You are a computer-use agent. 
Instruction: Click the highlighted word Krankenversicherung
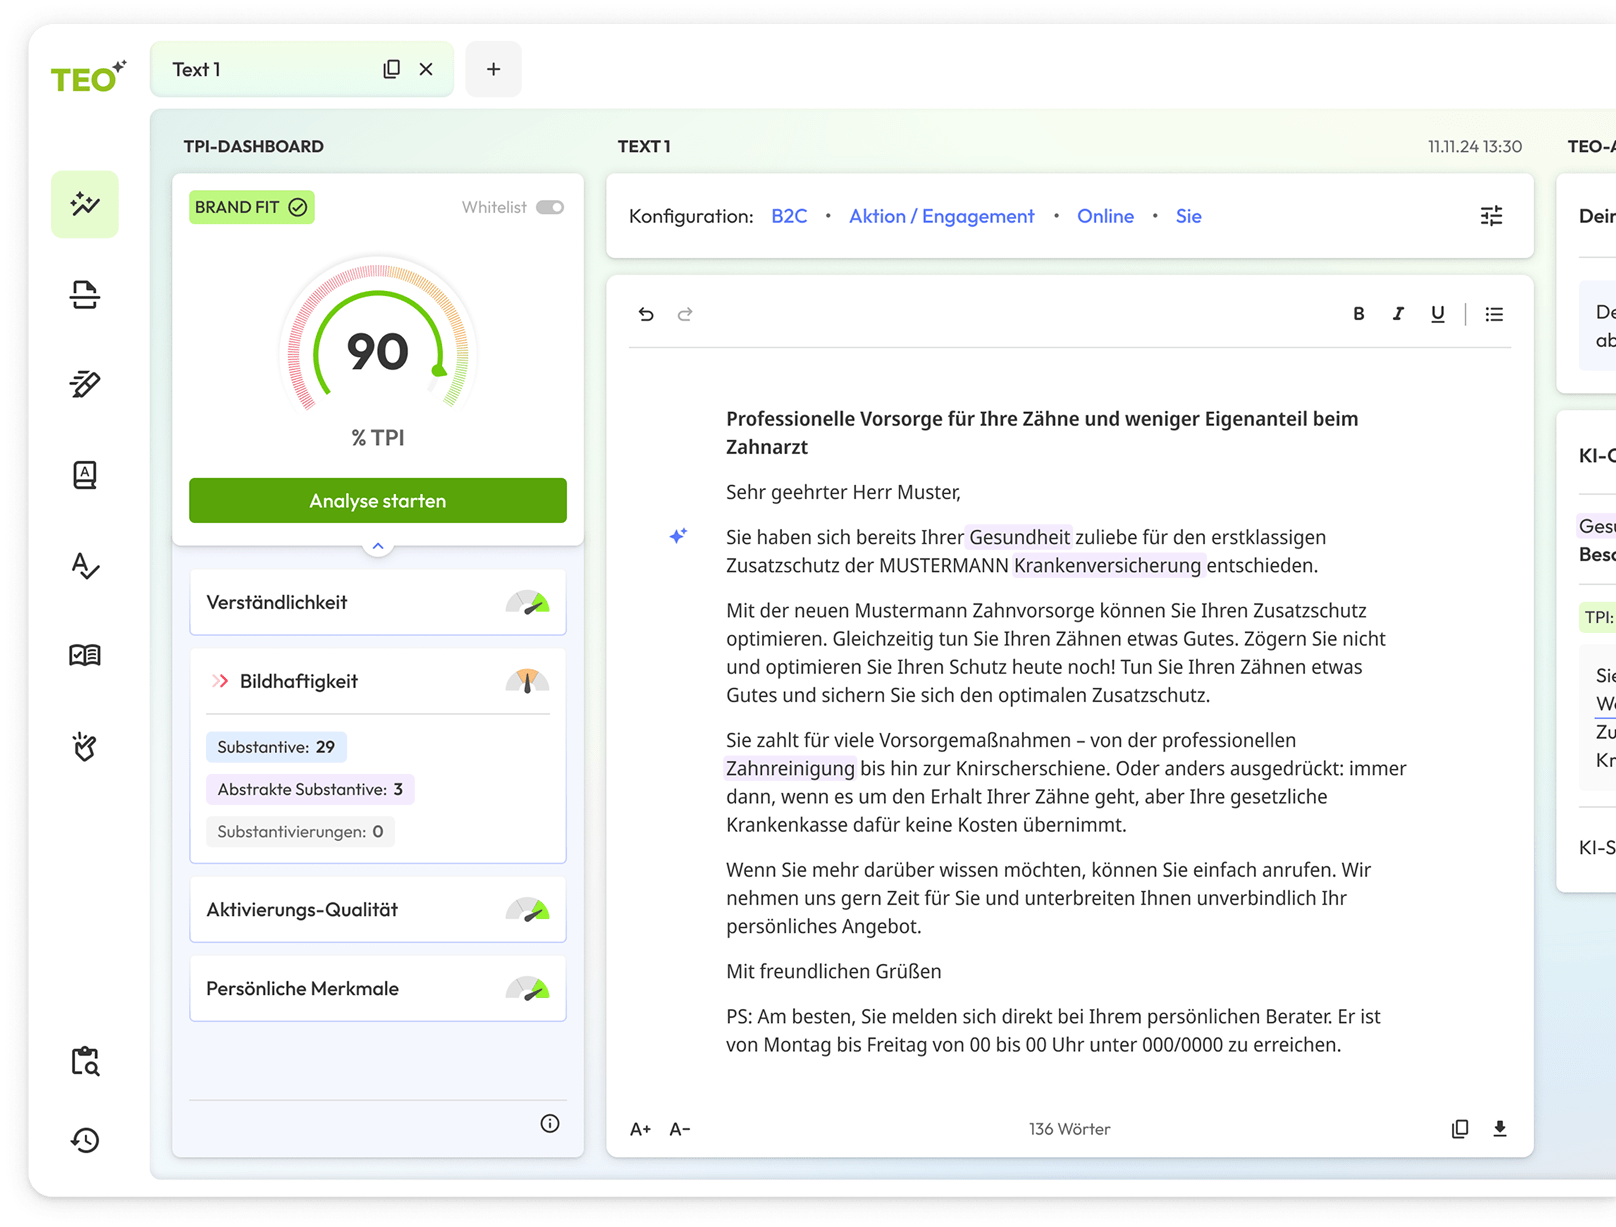(x=1107, y=565)
